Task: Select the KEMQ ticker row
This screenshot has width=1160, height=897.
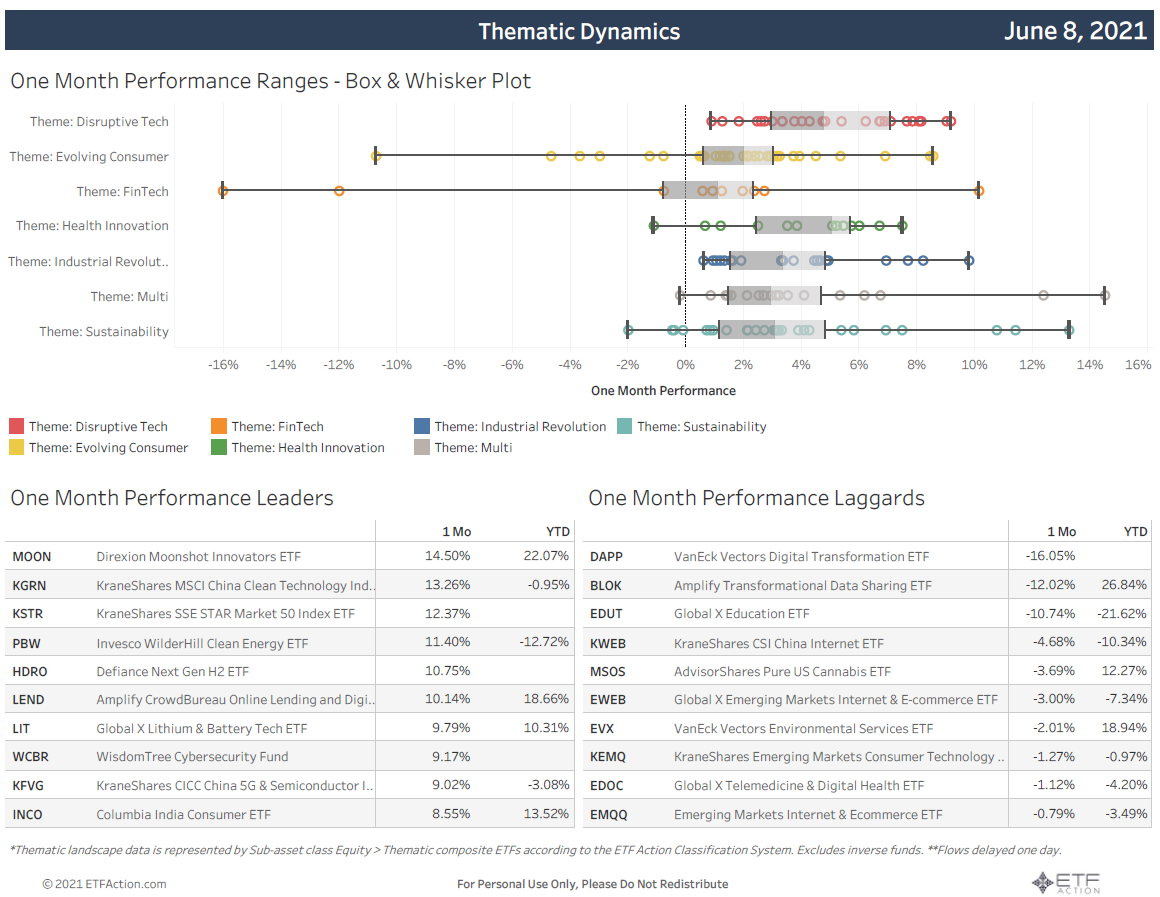Action: coord(867,756)
